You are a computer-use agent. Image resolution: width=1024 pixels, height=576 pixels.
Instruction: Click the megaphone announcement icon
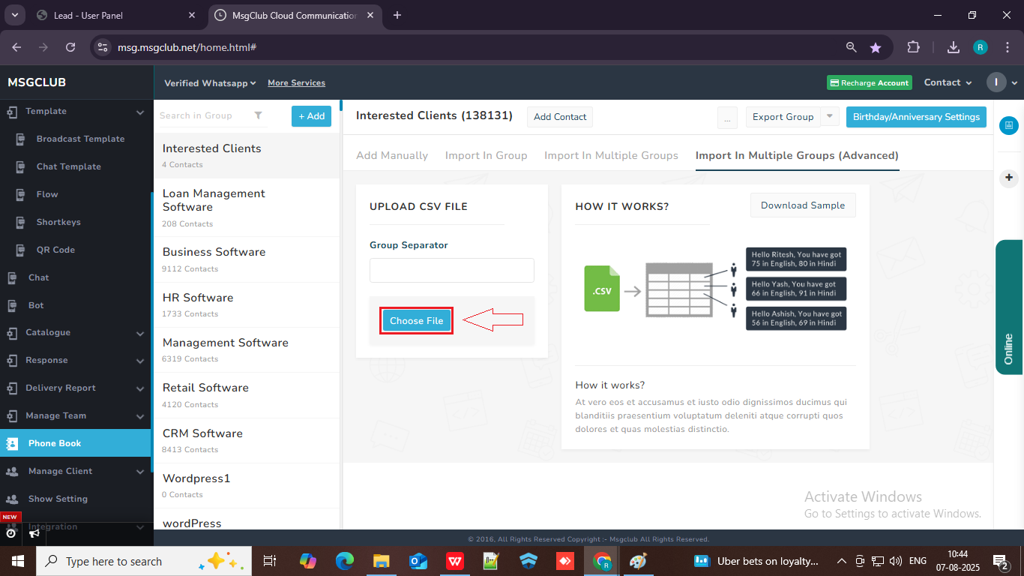coord(34,534)
